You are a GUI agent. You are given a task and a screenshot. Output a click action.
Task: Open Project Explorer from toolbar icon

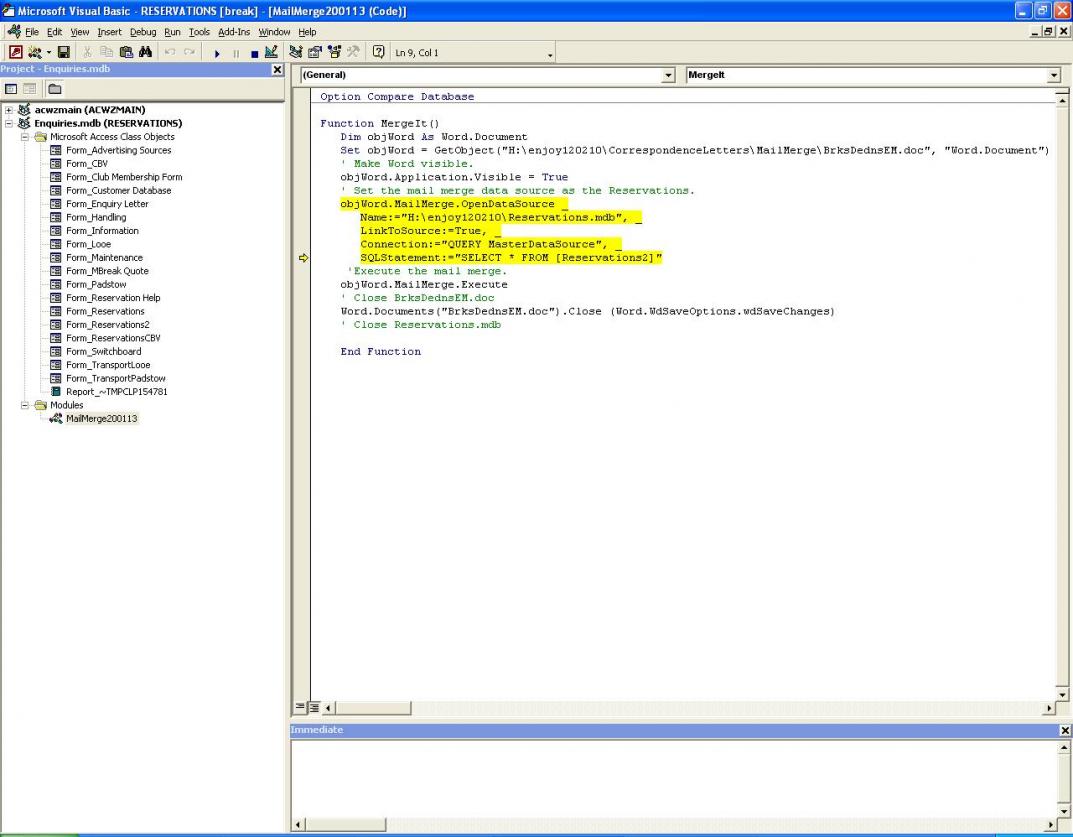296,52
